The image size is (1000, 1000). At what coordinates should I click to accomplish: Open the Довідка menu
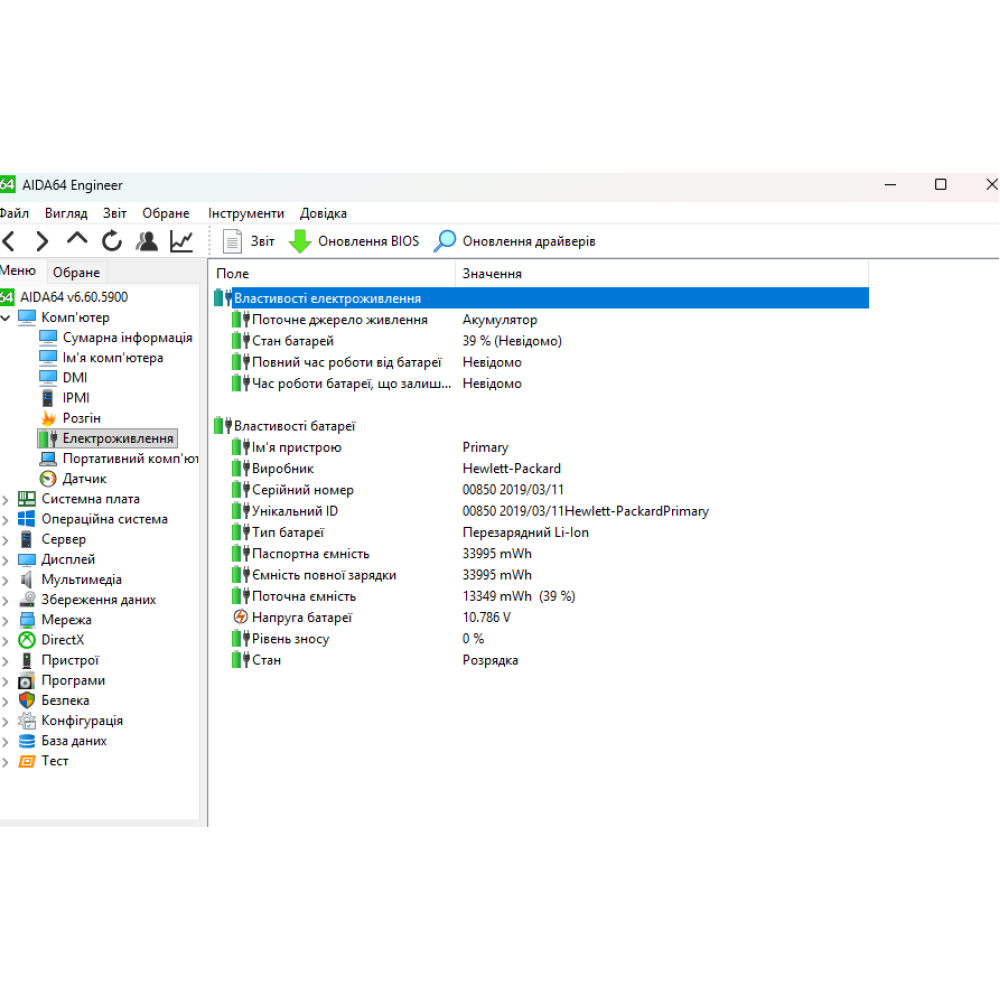323,213
